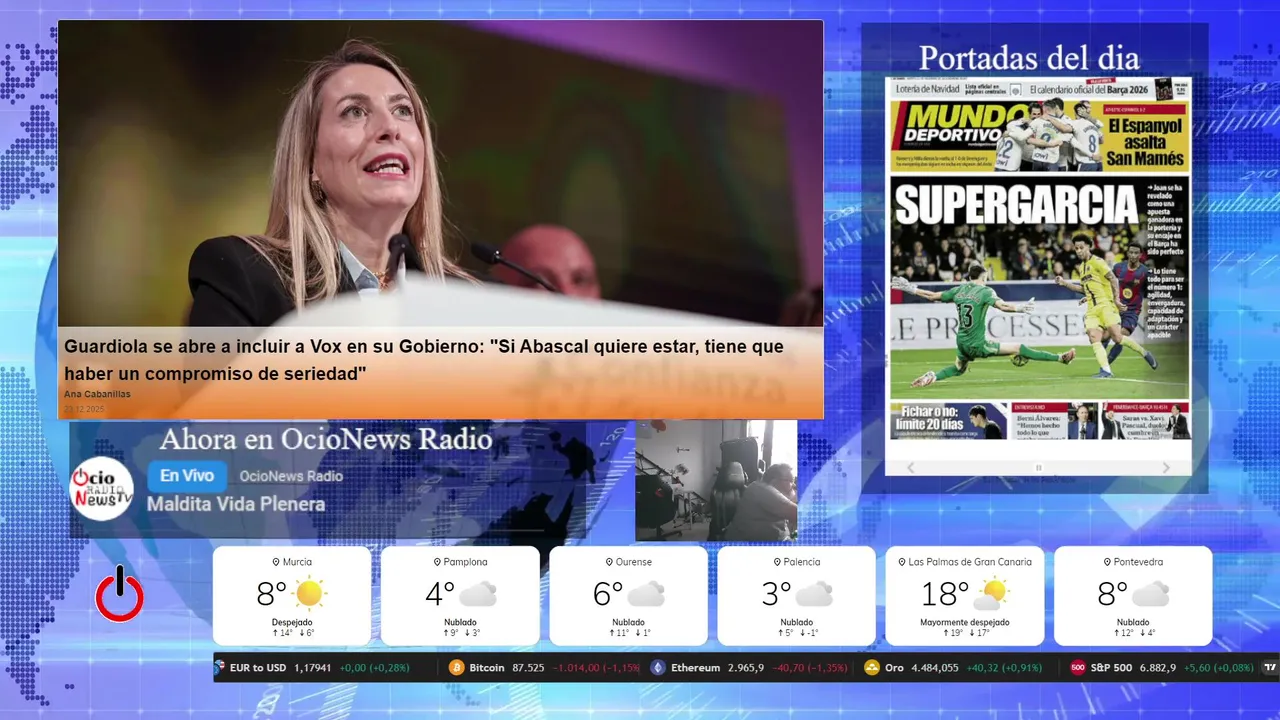Click the partly sunny icon for Las Palmas

pos(991,594)
